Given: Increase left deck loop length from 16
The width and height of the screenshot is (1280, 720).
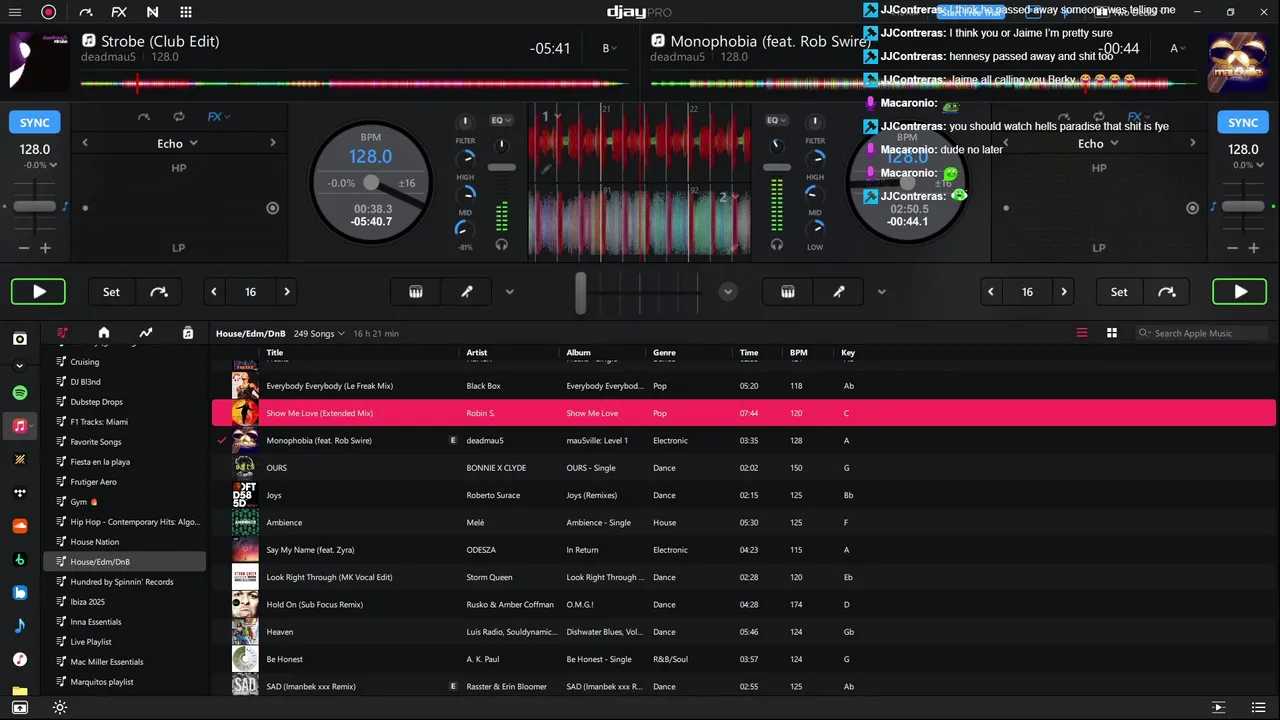Looking at the screenshot, I should [x=287, y=292].
